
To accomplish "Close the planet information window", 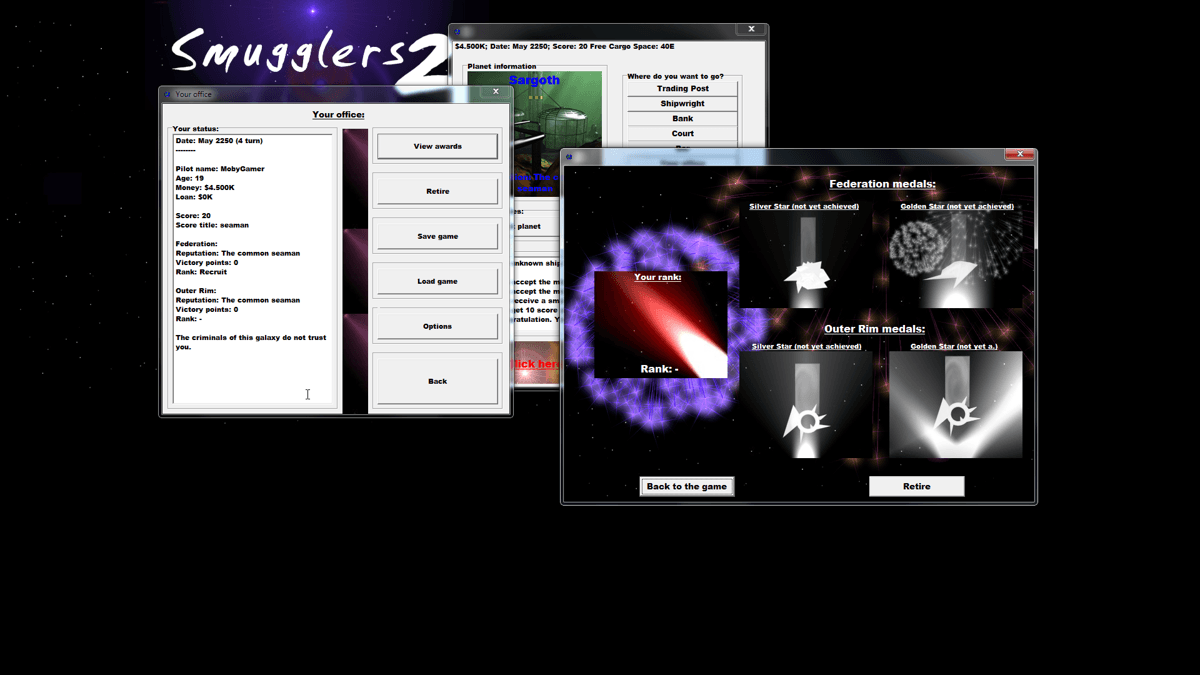I will [751, 30].
